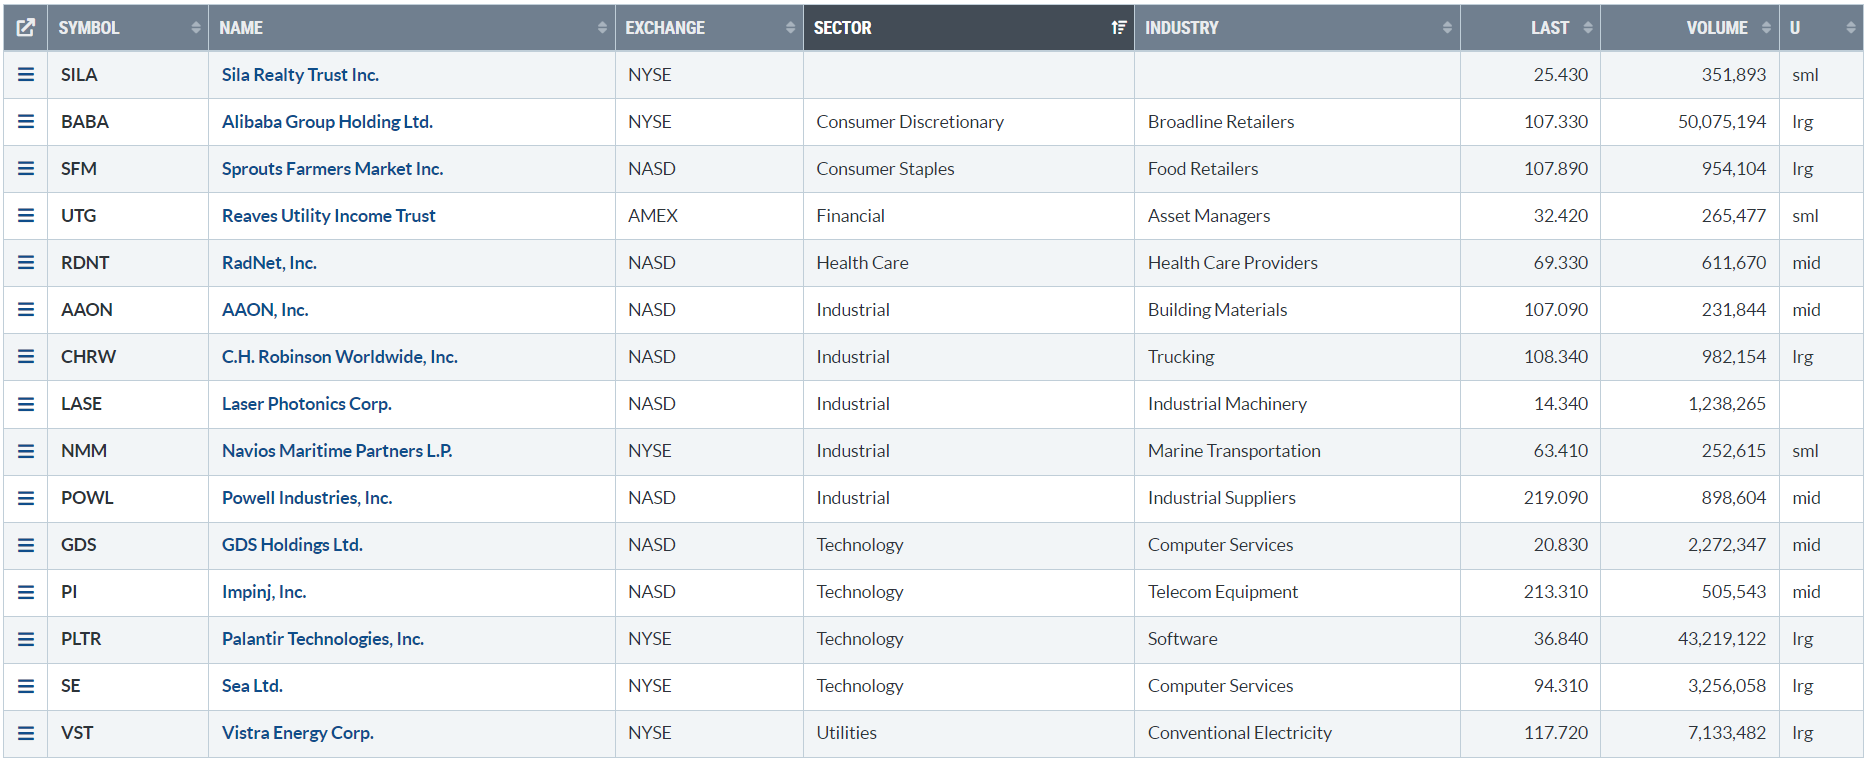1869x765 pixels.
Task: Click the sort indicator on the SECTOR column
Action: pyautogui.click(x=1118, y=28)
